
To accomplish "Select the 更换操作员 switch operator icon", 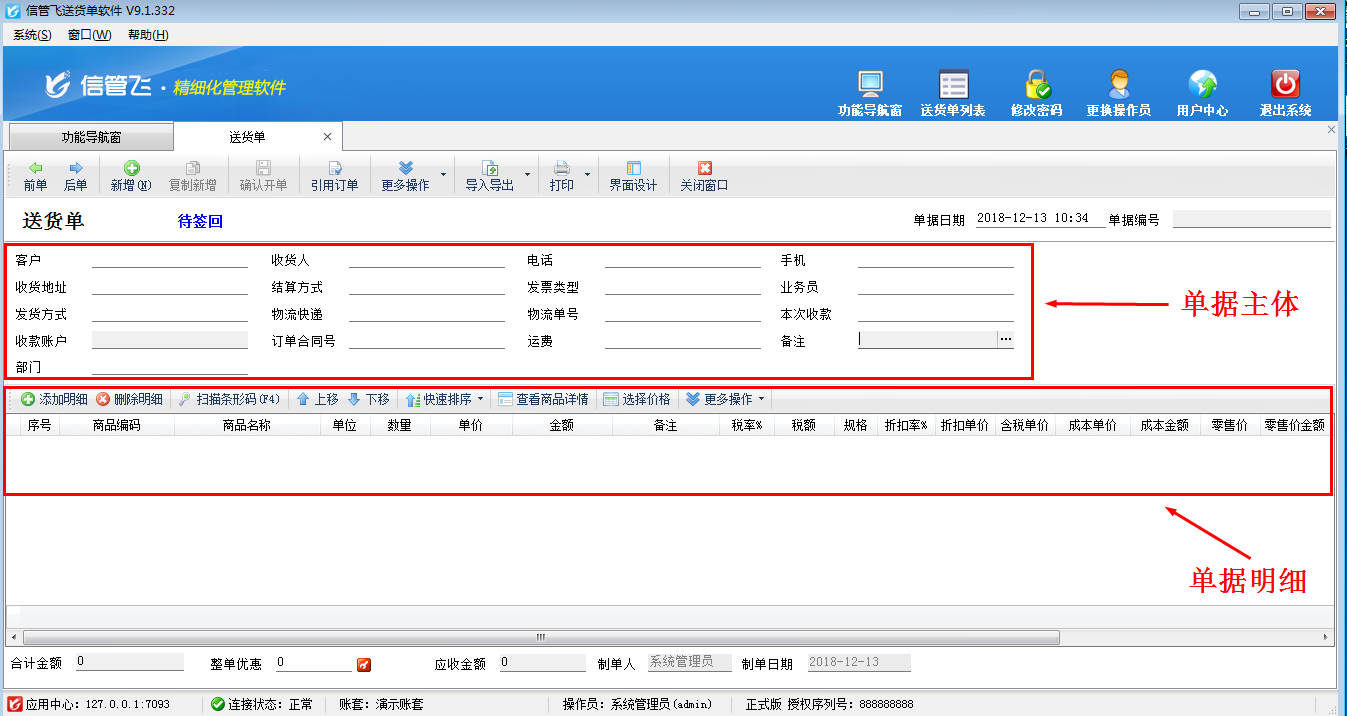I will 1119,90.
